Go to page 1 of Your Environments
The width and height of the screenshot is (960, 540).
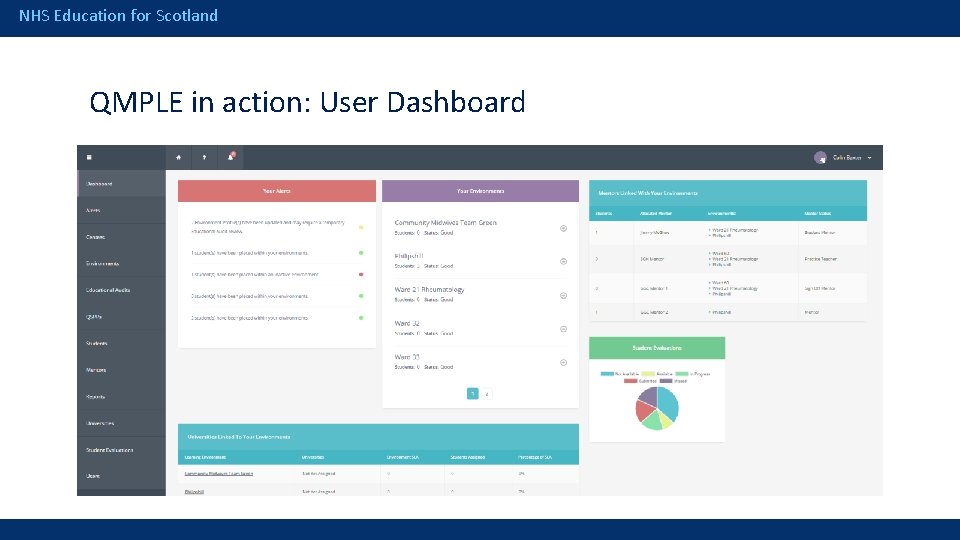coord(473,394)
